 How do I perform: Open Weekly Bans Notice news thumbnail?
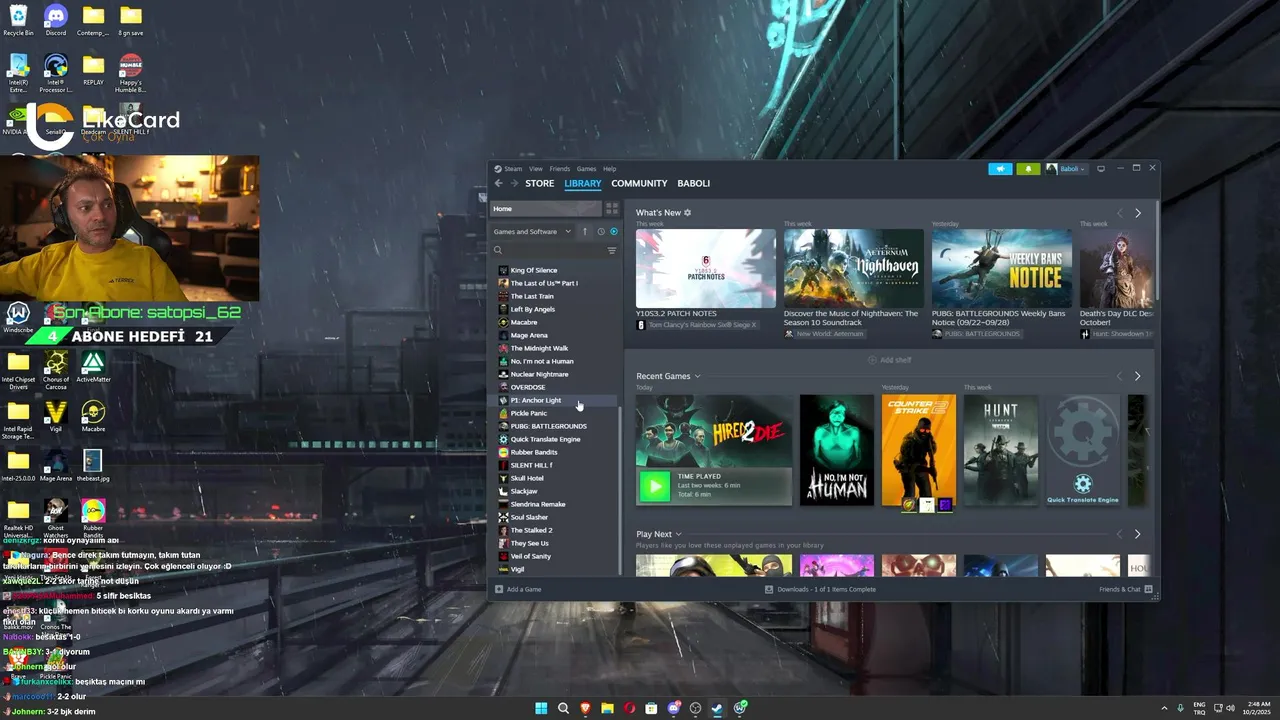pyautogui.click(x=1002, y=268)
